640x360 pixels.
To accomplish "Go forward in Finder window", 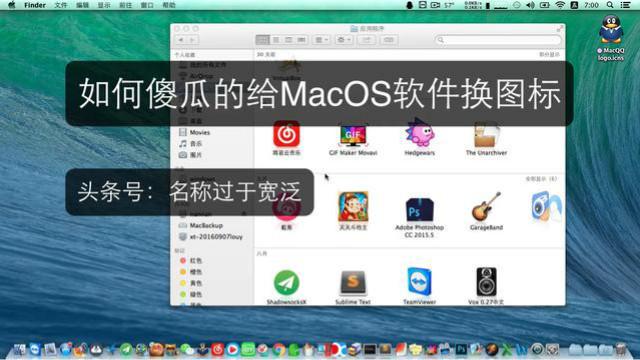I will (x=192, y=40).
